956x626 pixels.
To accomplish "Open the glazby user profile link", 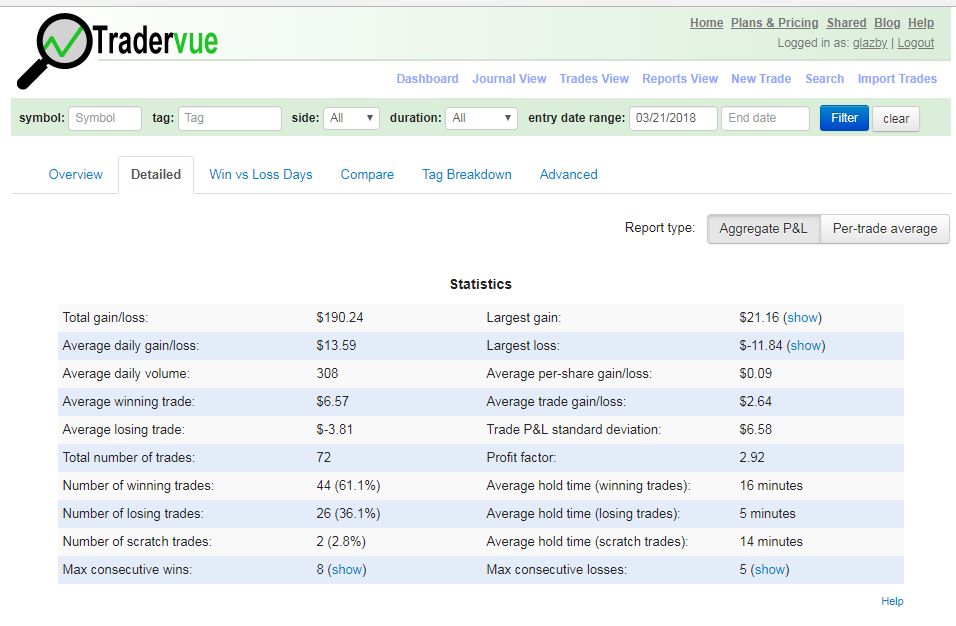I will coord(869,43).
